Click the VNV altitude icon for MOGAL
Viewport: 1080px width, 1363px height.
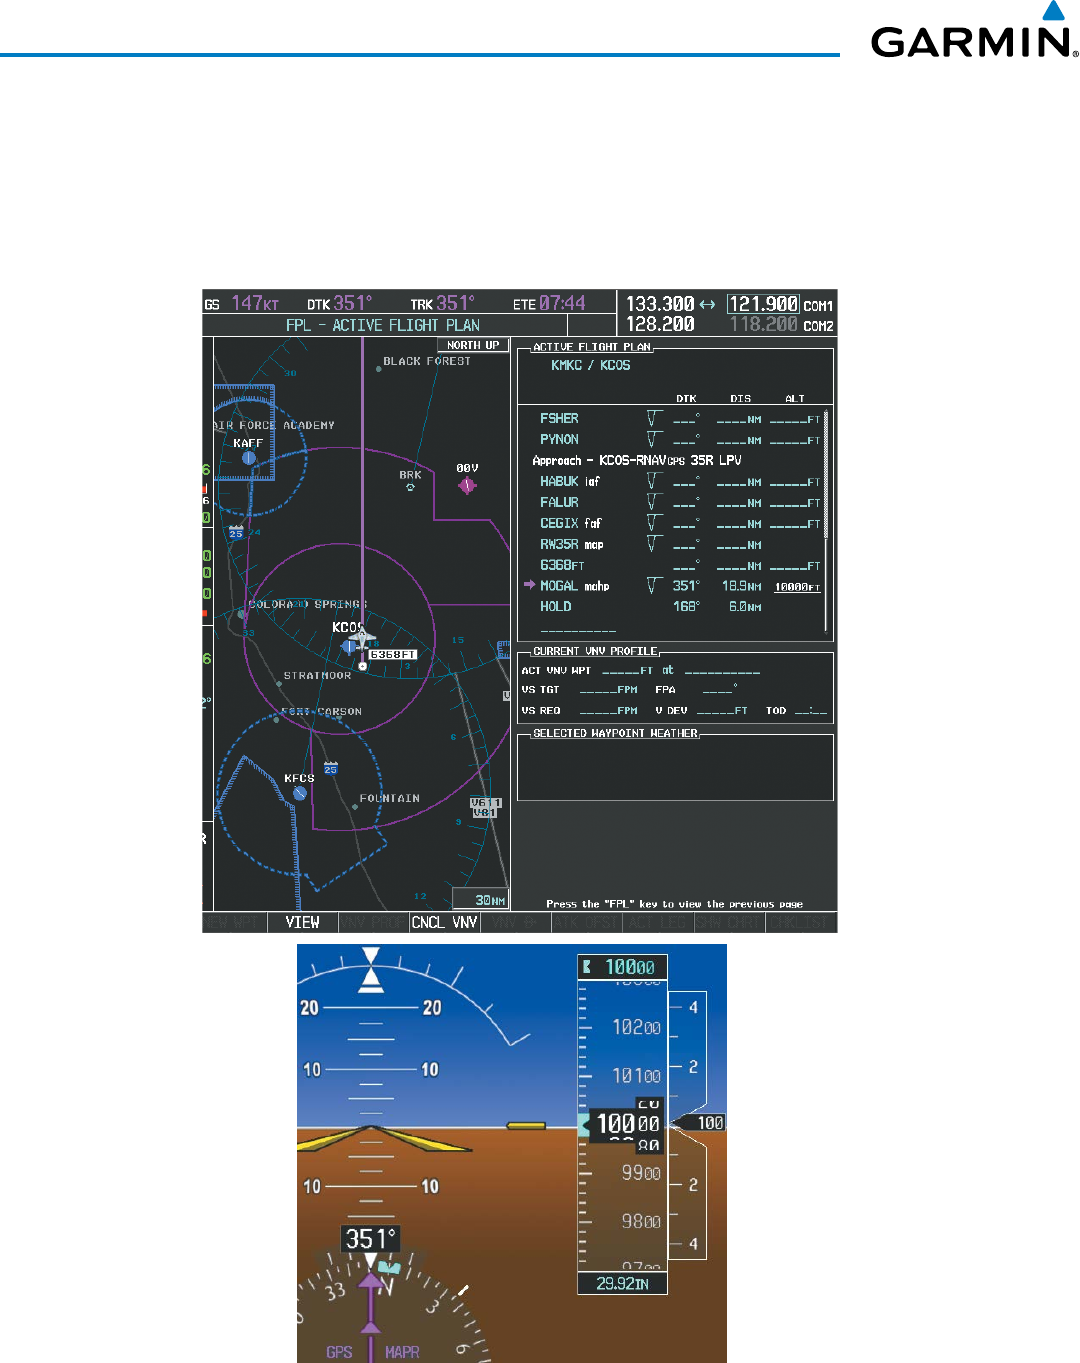click(654, 586)
